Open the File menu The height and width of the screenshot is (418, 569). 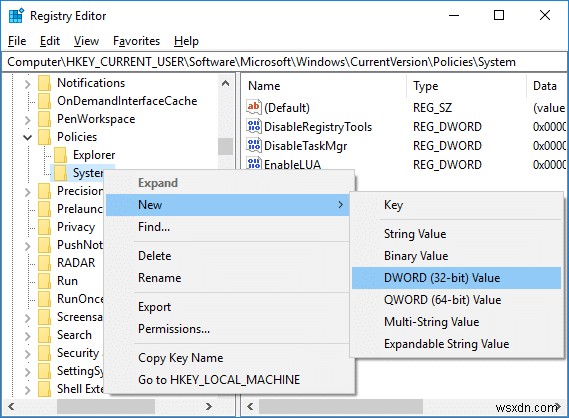17,41
